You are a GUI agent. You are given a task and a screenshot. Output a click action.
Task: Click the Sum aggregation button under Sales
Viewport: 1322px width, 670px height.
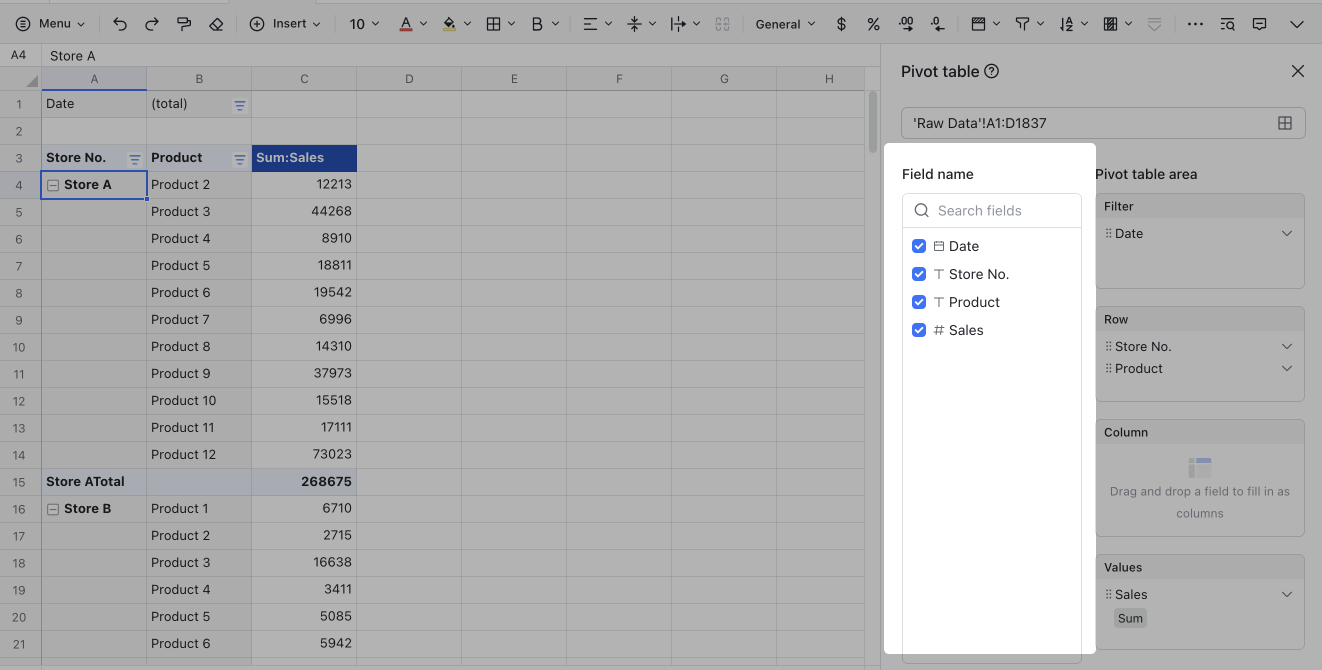[1130, 618]
